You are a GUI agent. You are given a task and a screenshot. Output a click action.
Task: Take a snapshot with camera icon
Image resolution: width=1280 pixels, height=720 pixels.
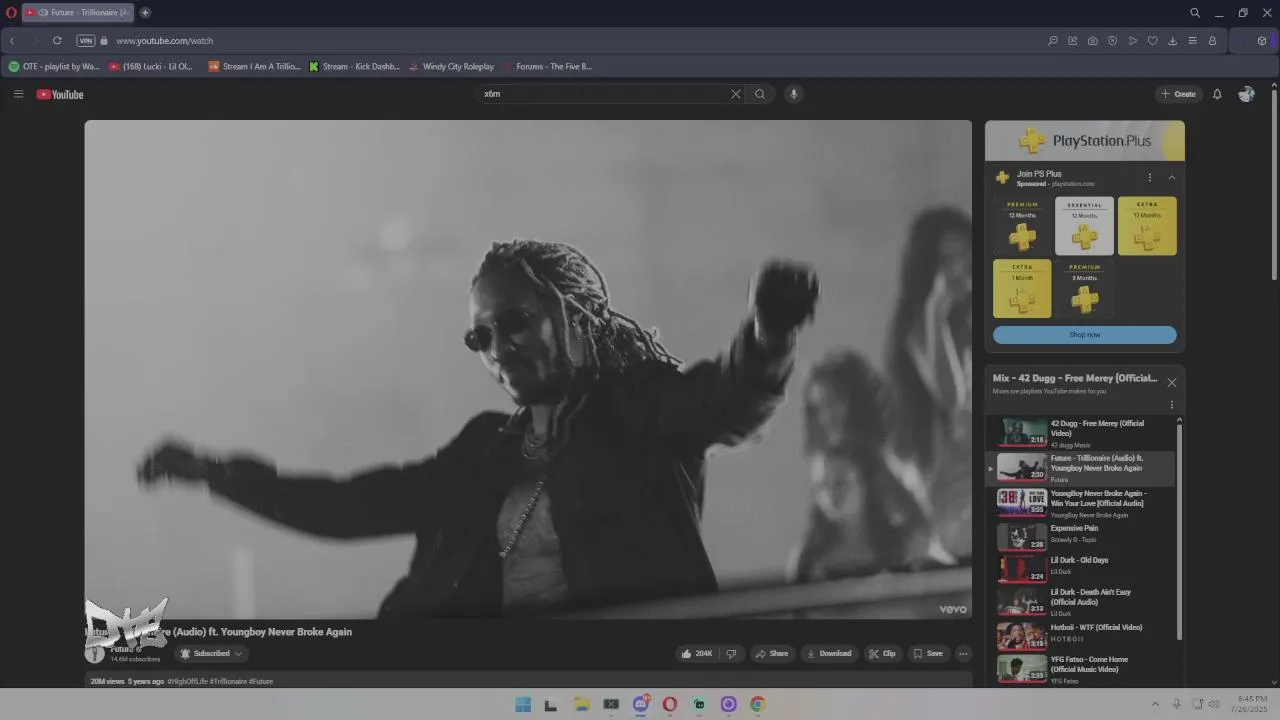[x=1092, y=41]
